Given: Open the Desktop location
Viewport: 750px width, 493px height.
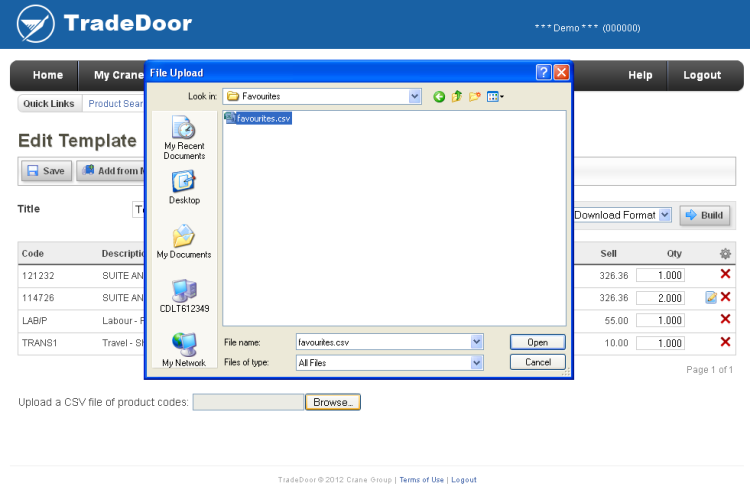Looking at the screenshot, I should (x=184, y=187).
